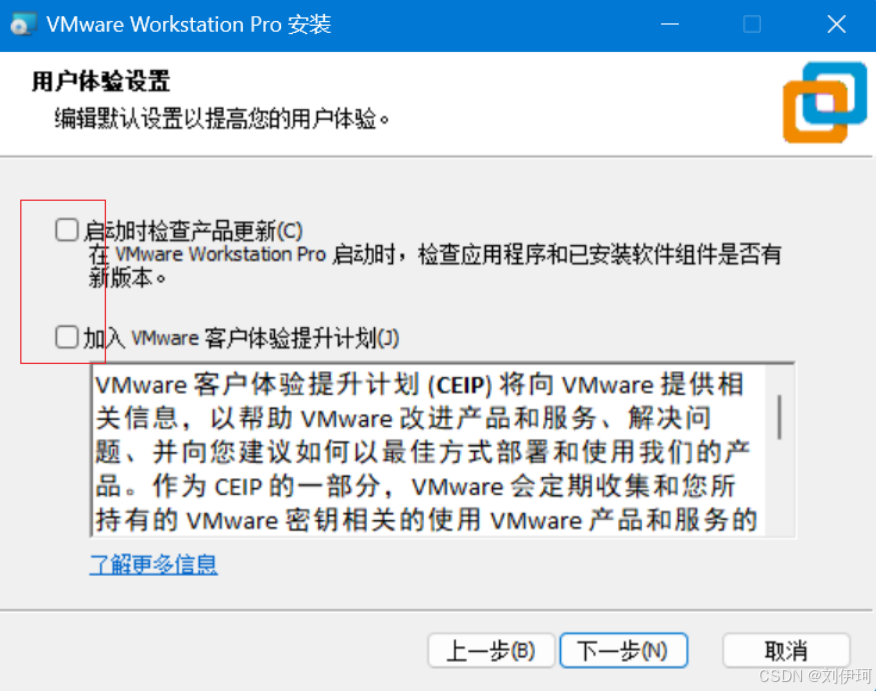876x691 pixels.
Task: Open the 了解更多信息 link
Action: pyautogui.click(x=154, y=564)
